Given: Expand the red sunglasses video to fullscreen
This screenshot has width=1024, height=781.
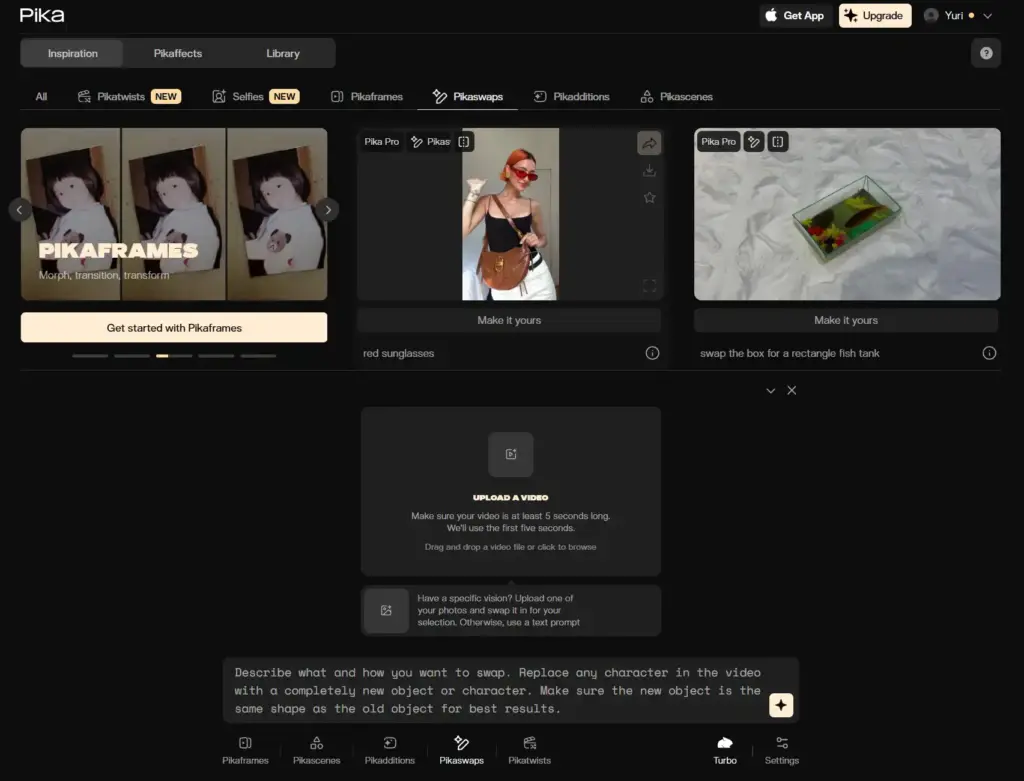Looking at the screenshot, I should point(649,285).
